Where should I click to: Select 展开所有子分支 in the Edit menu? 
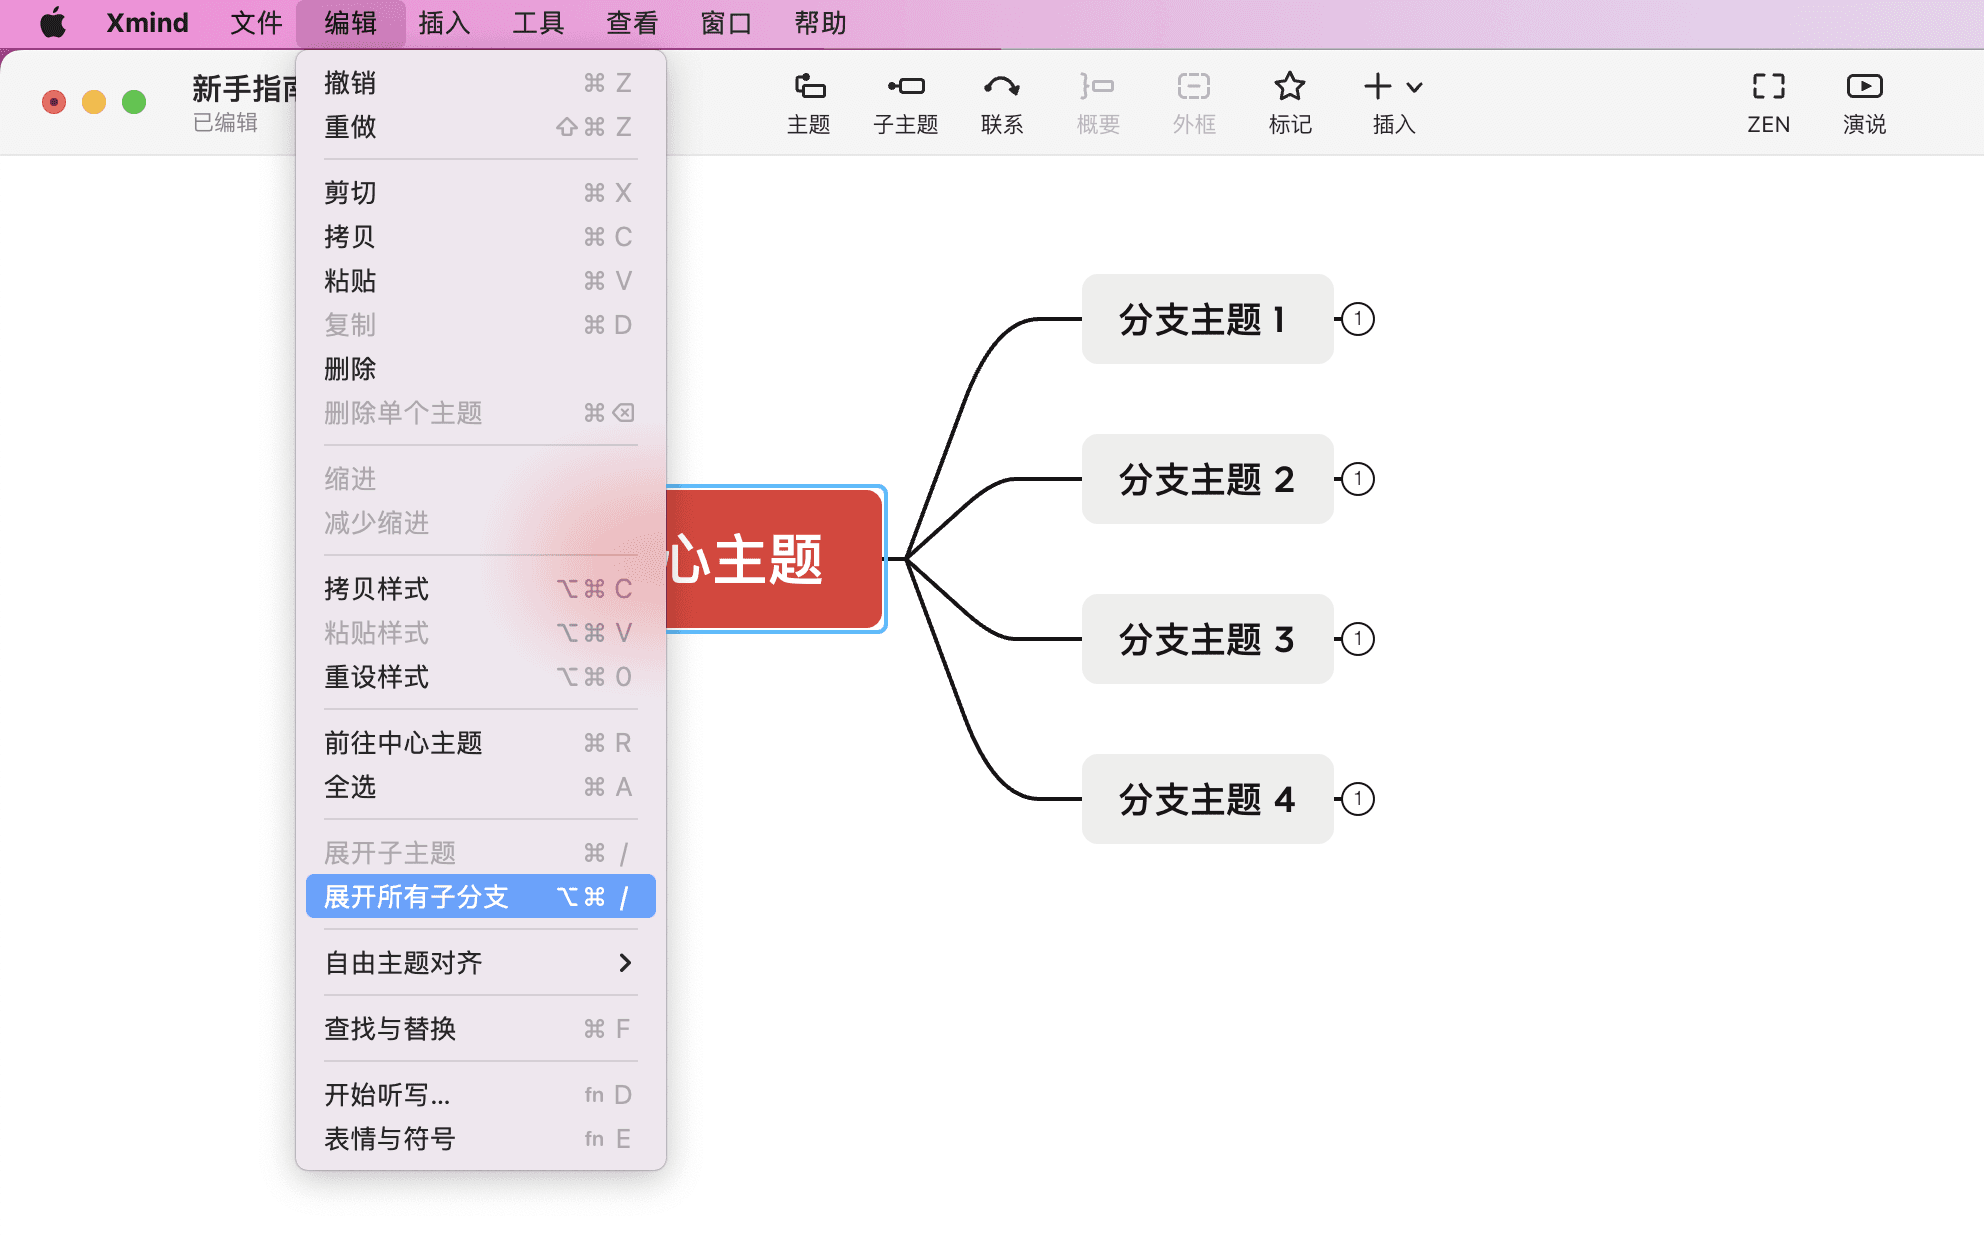[x=478, y=896]
